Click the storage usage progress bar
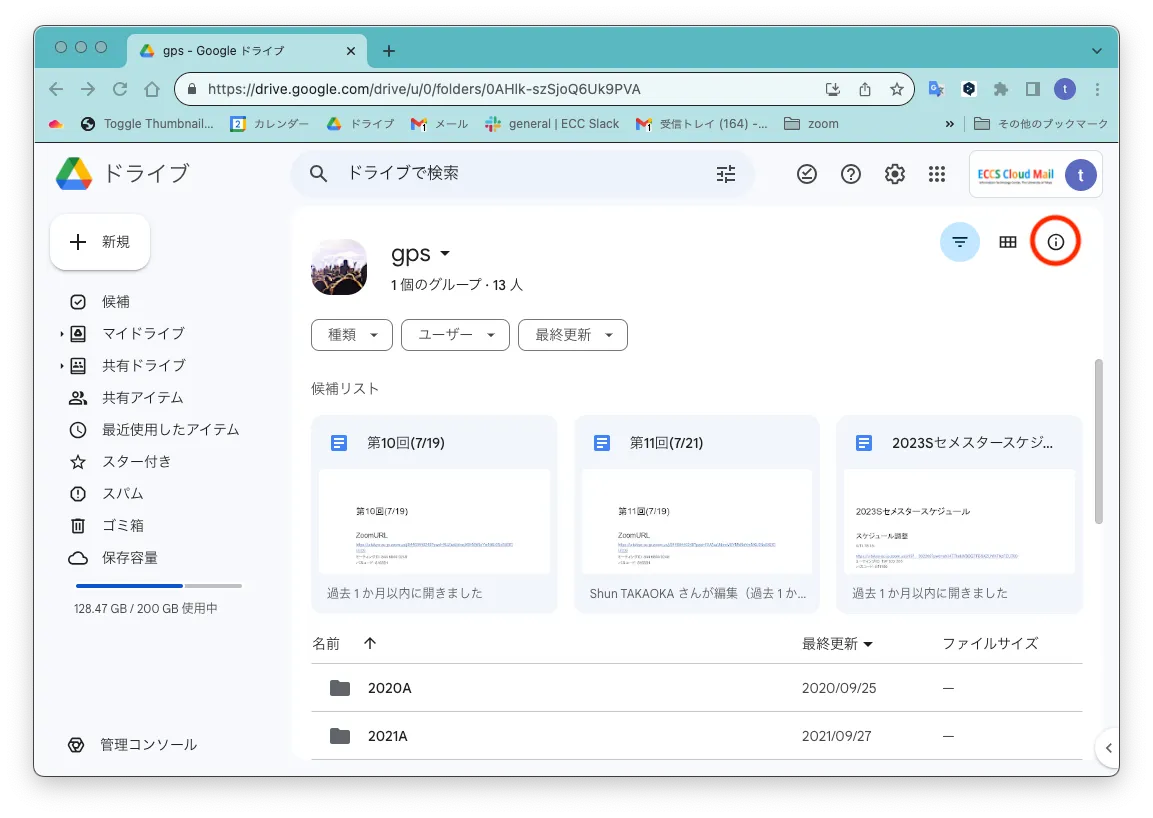The image size is (1153, 818). (158, 586)
